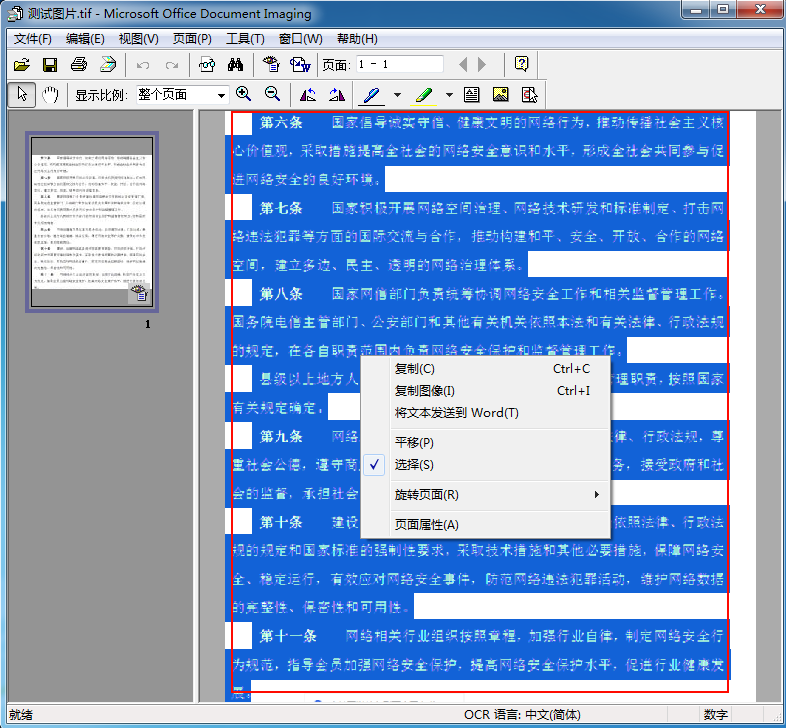Toggle the checked 选择(S) option

click(x=414, y=465)
